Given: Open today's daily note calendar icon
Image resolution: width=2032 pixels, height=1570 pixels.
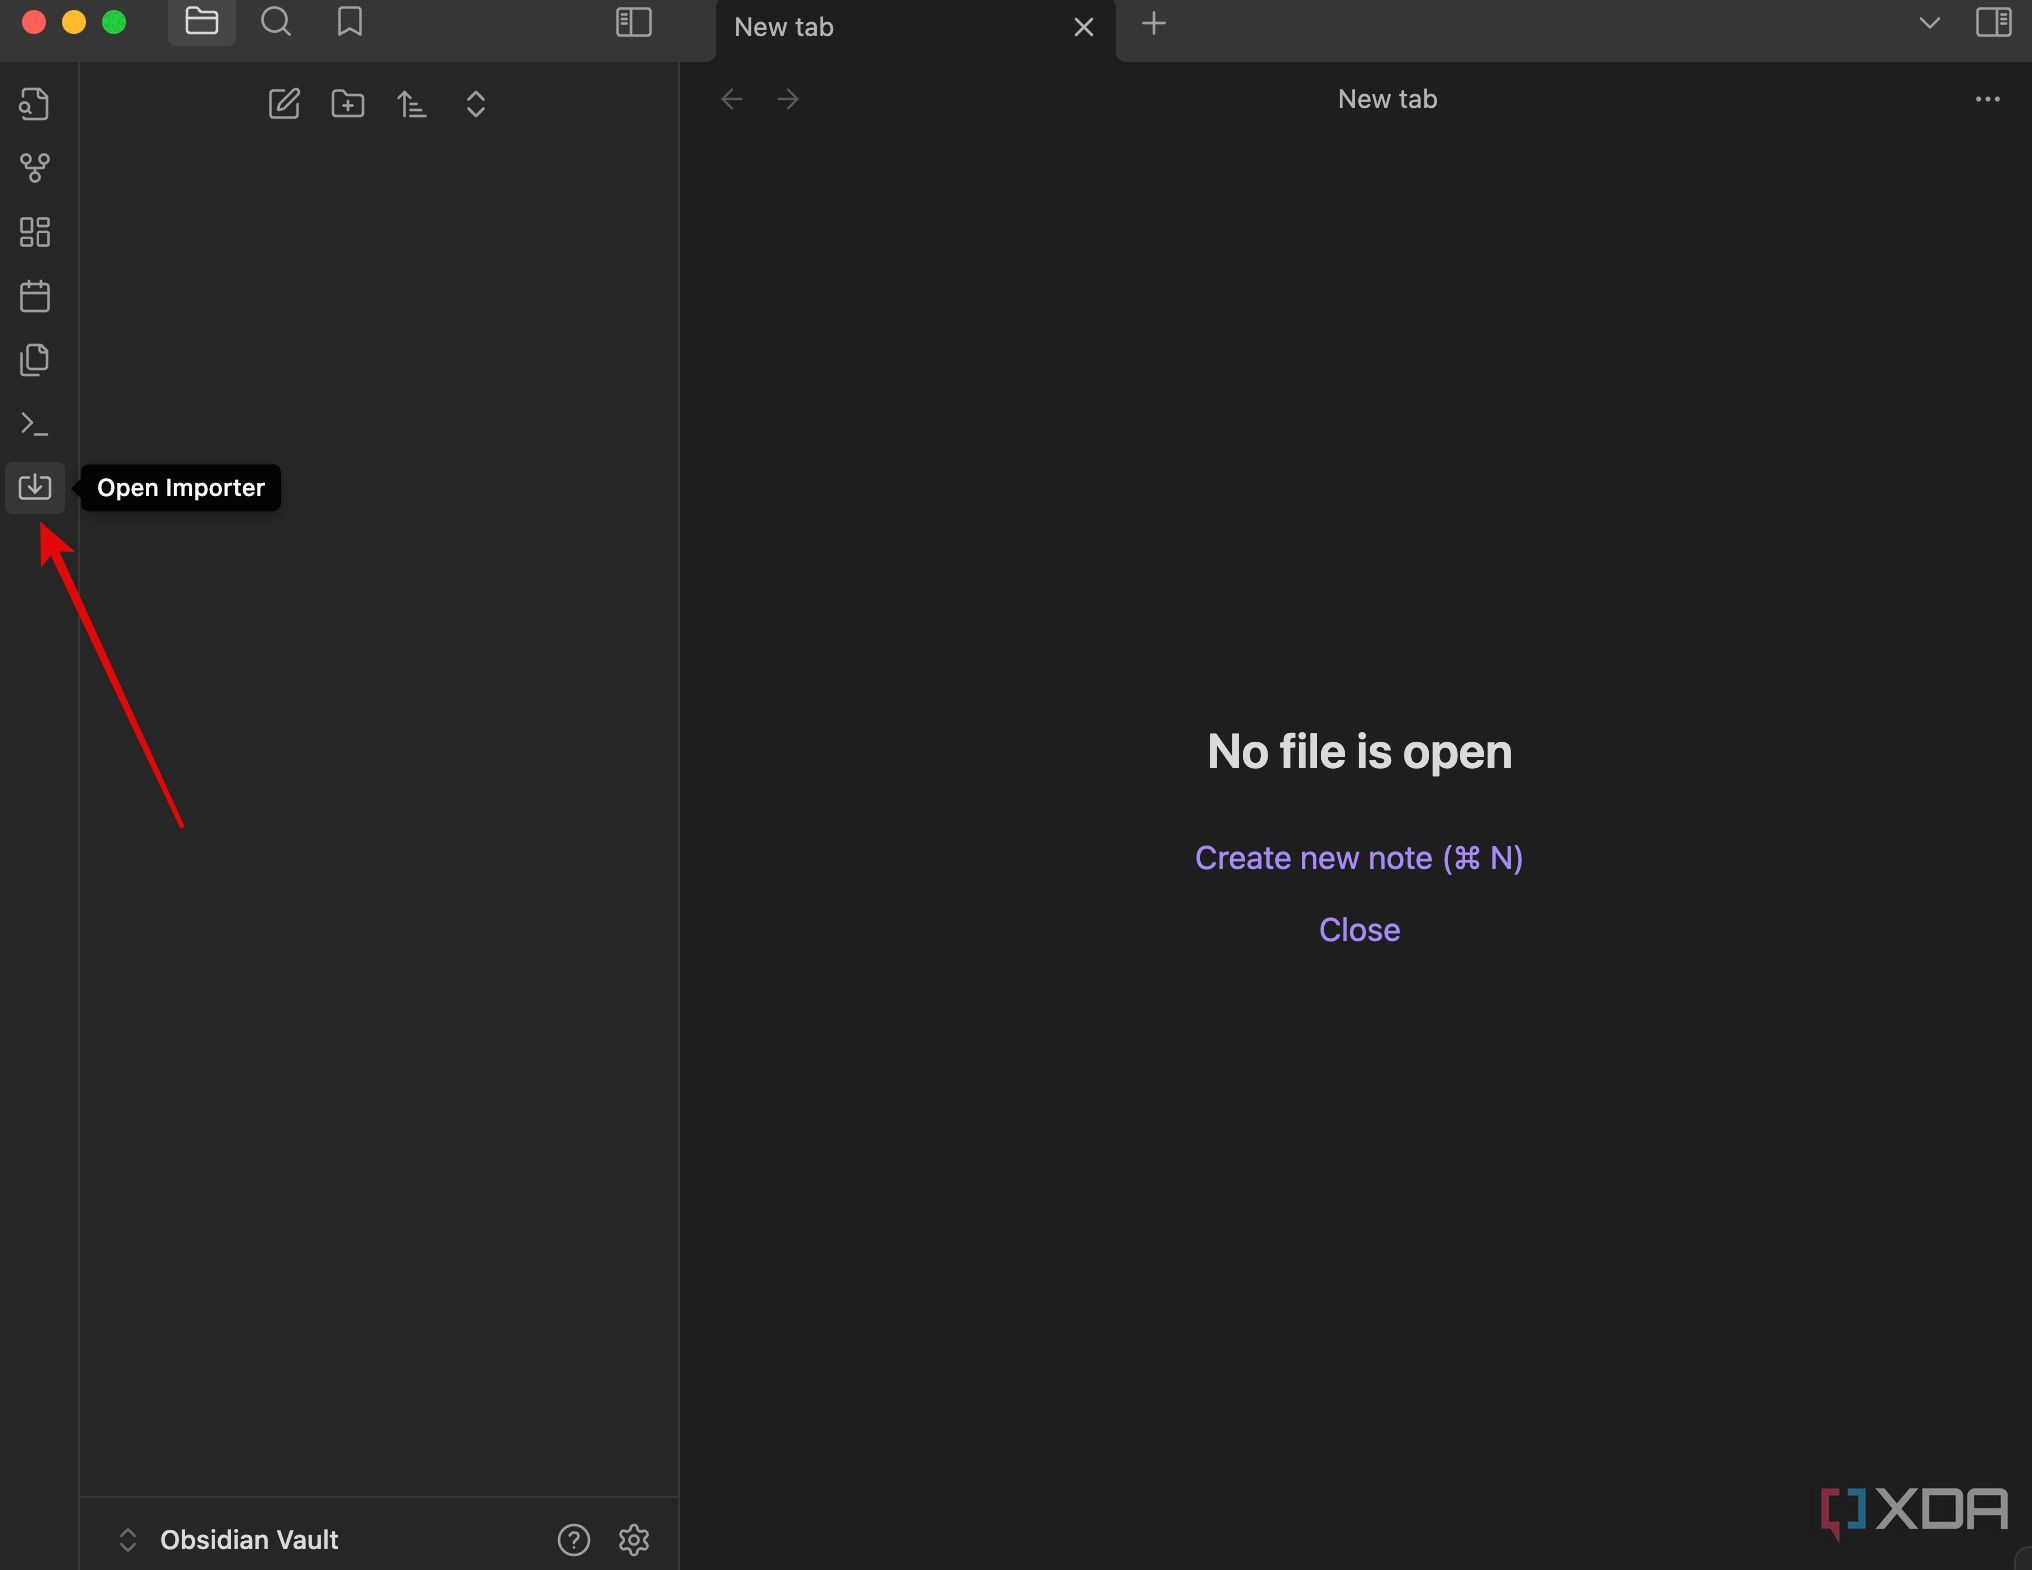Looking at the screenshot, I should click(35, 296).
